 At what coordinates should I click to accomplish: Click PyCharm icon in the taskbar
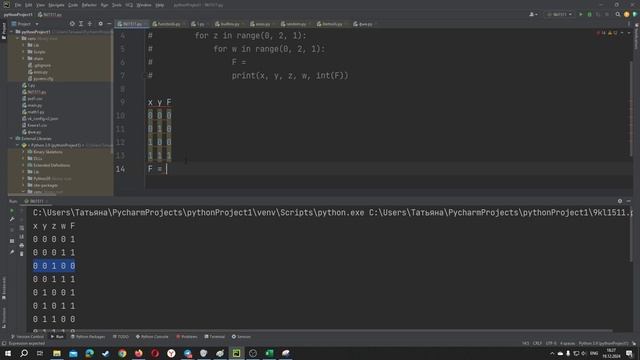pyautogui.click(x=236, y=353)
